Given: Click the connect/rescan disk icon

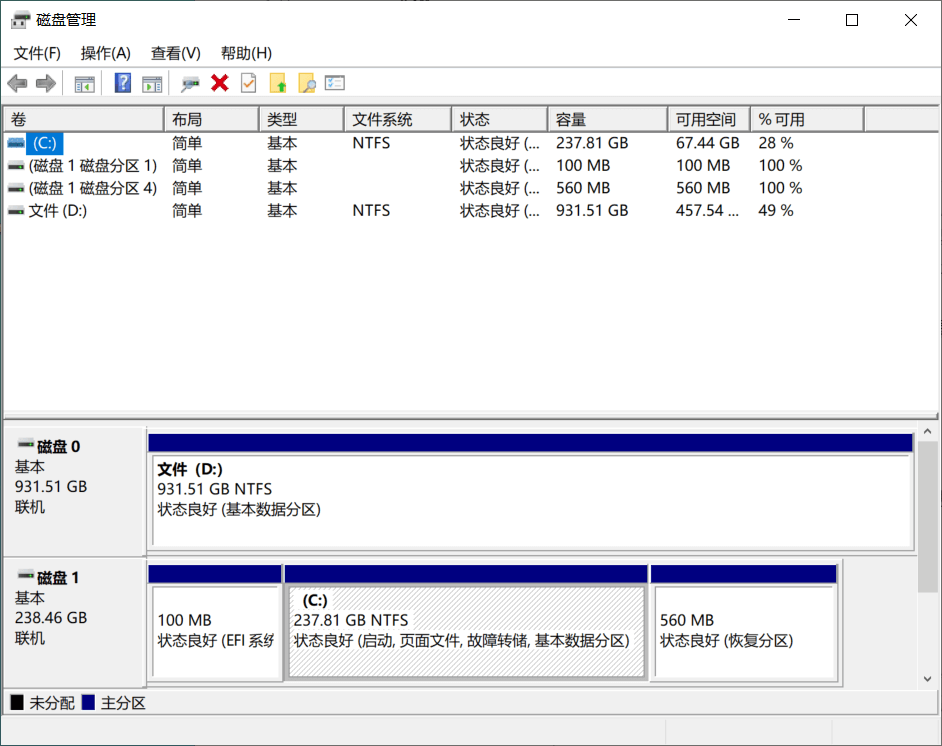Looking at the screenshot, I should (190, 84).
